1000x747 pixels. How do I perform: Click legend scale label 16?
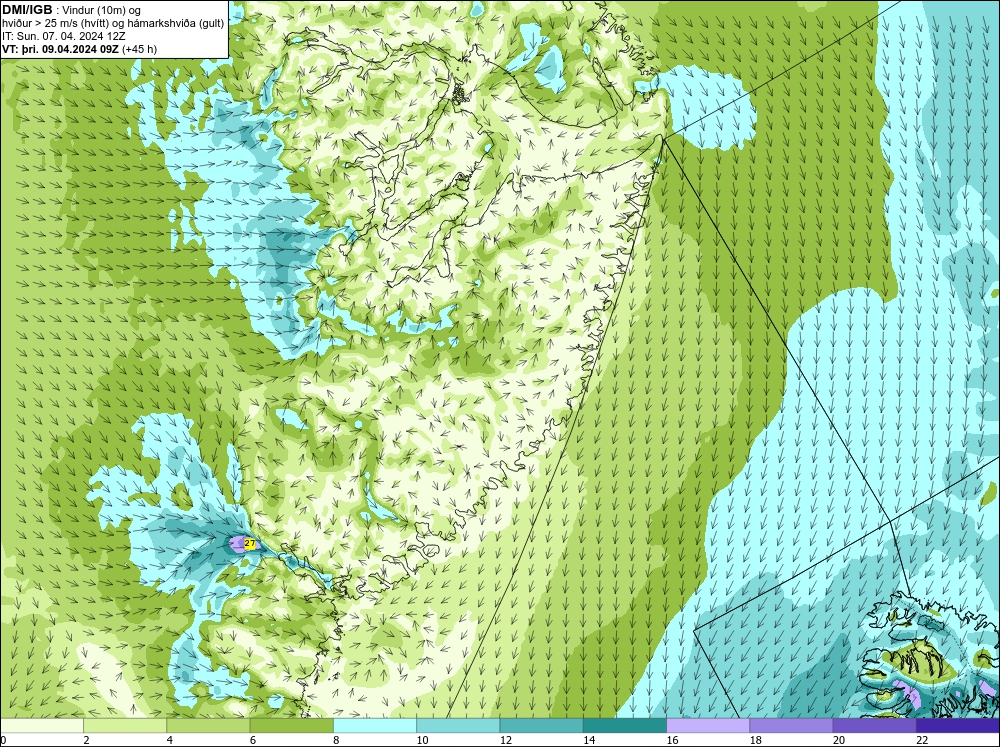point(672,740)
